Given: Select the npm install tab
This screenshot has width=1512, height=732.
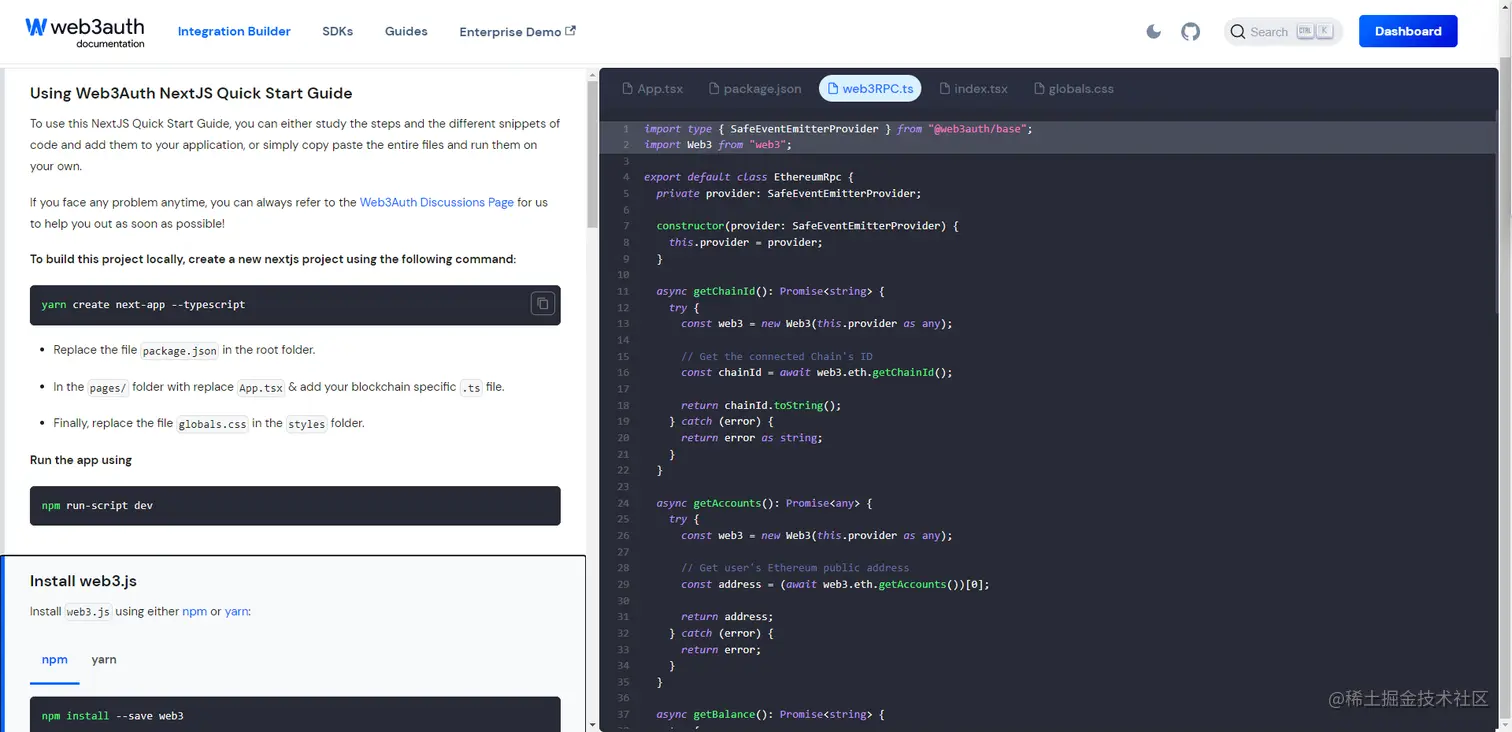Looking at the screenshot, I should click(x=55, y=660).
